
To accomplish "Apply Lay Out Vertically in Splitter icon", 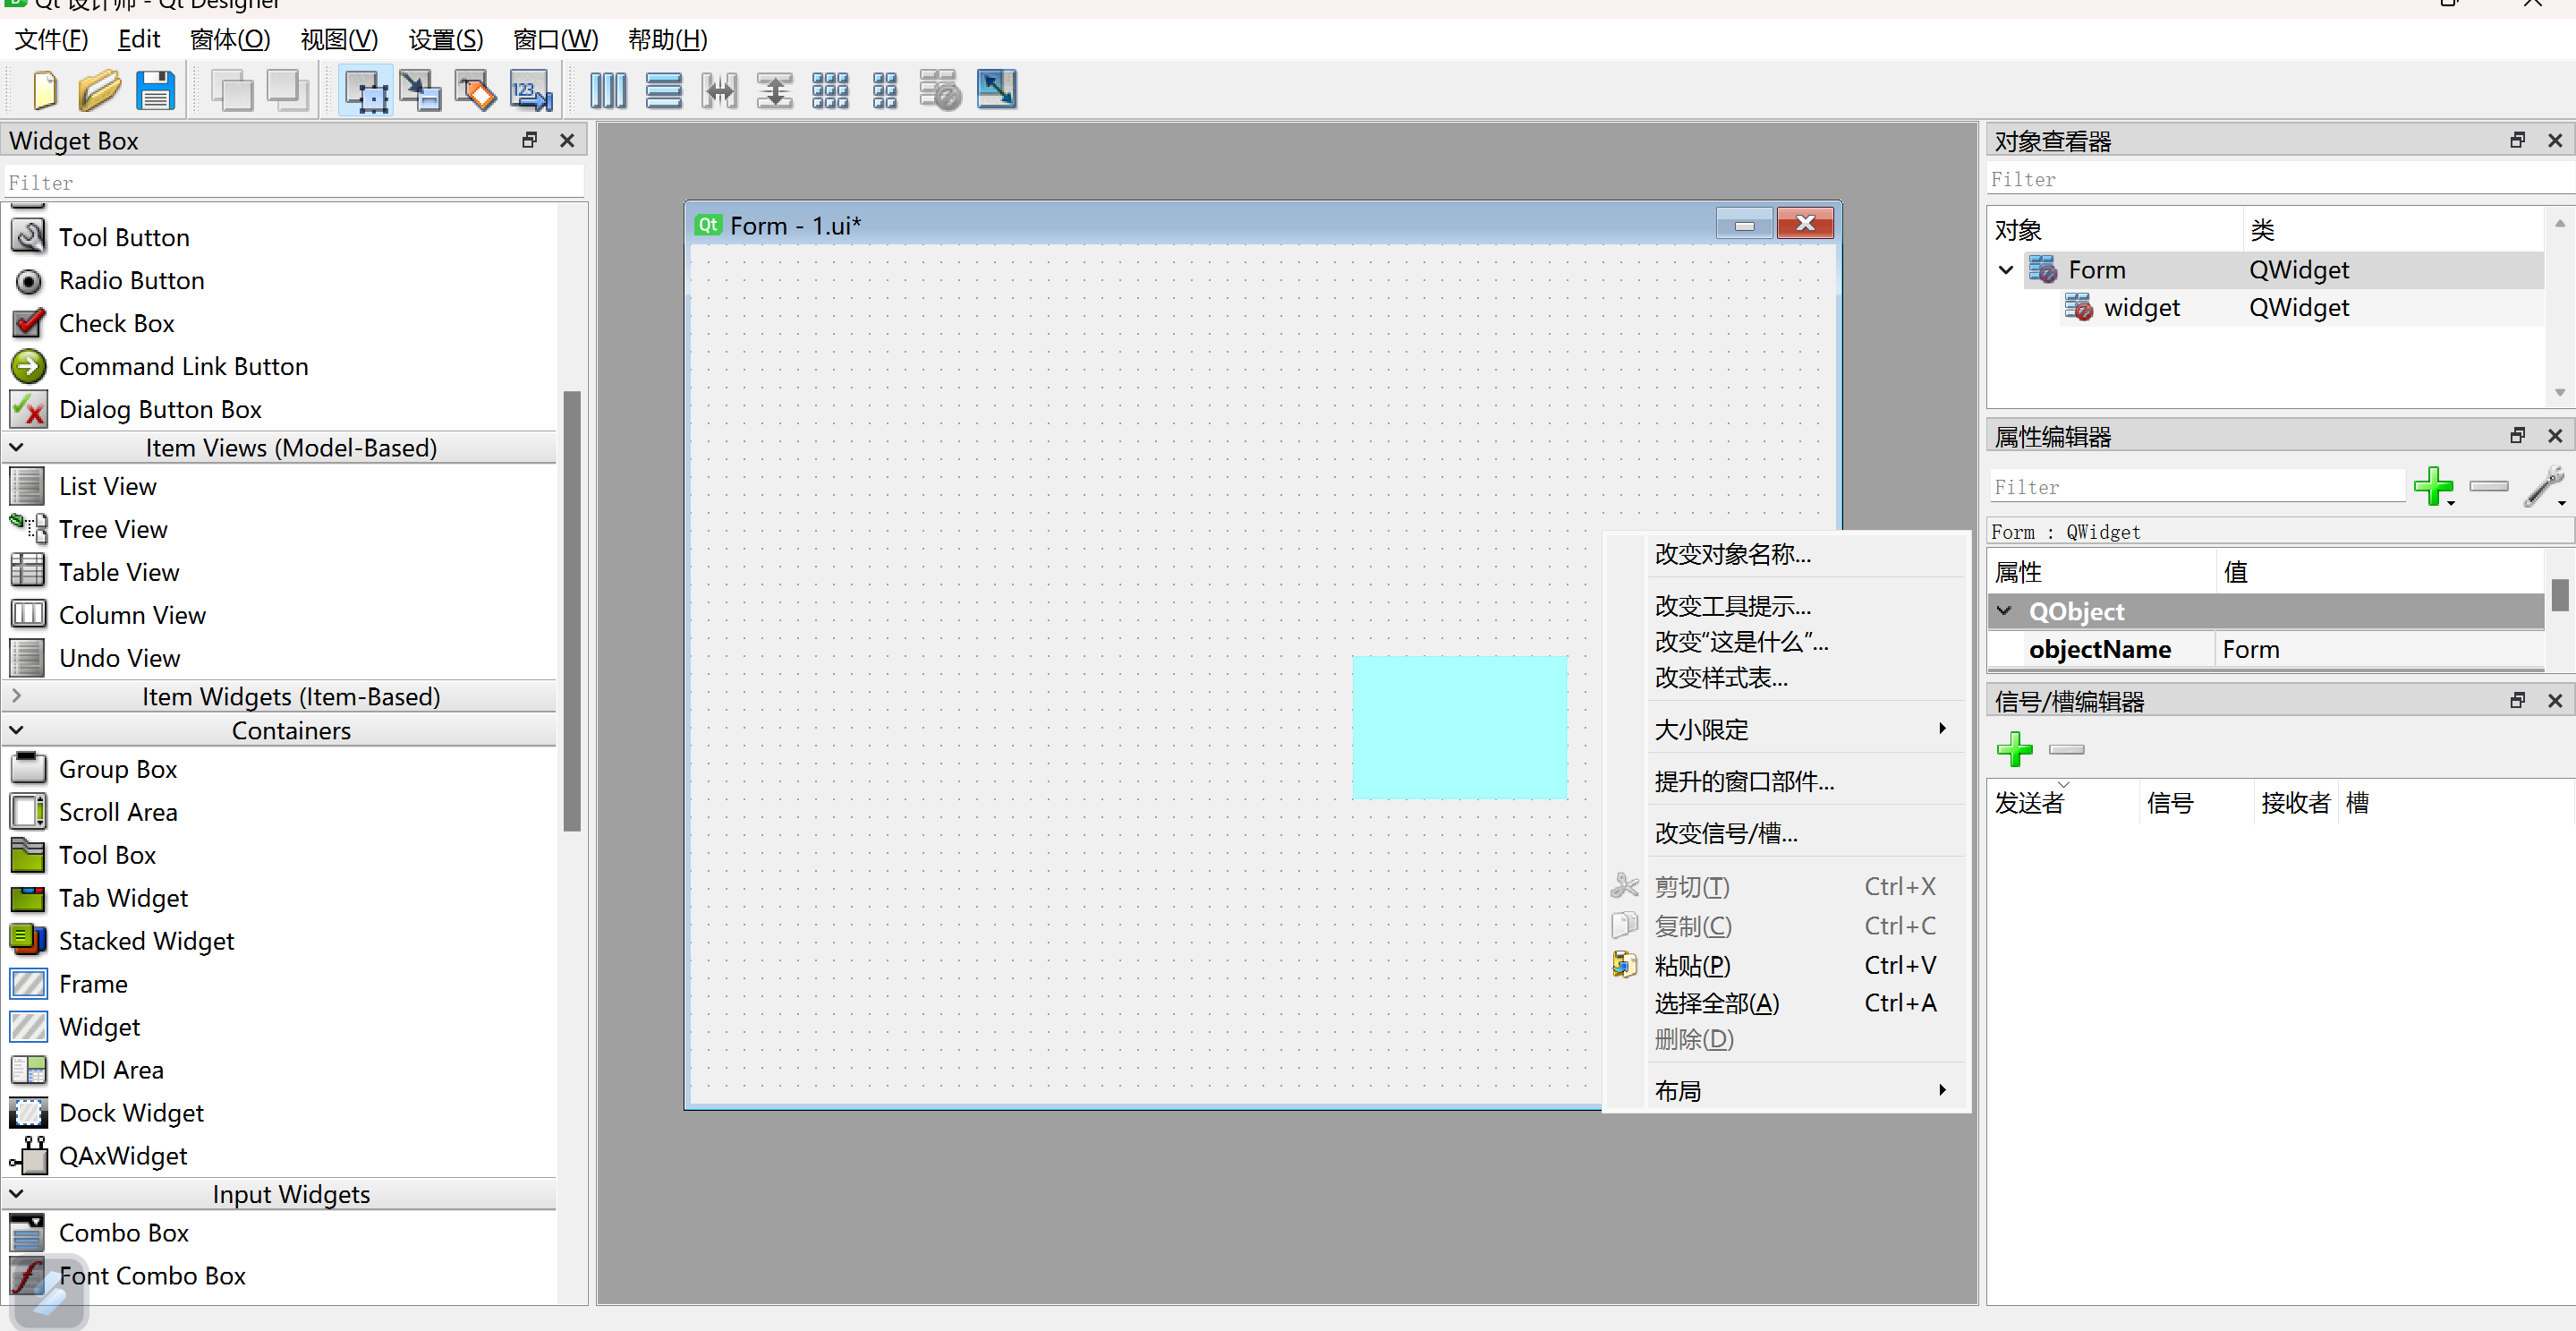I will pos(775,91).
